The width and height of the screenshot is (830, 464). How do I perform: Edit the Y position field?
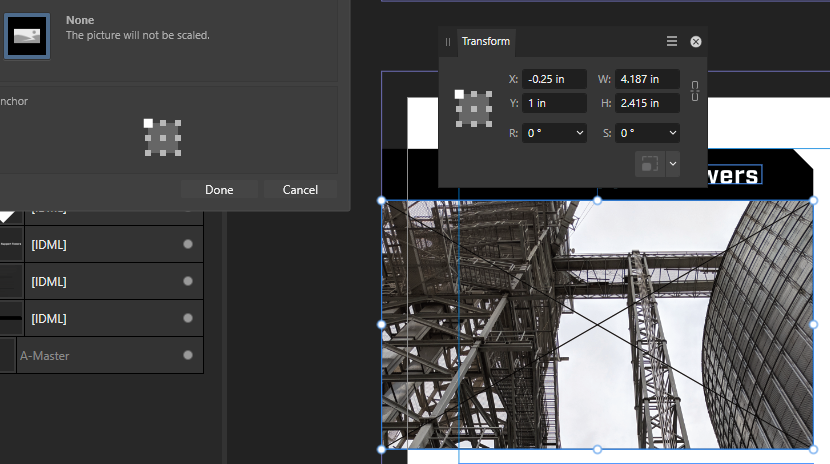coord(554,103)
